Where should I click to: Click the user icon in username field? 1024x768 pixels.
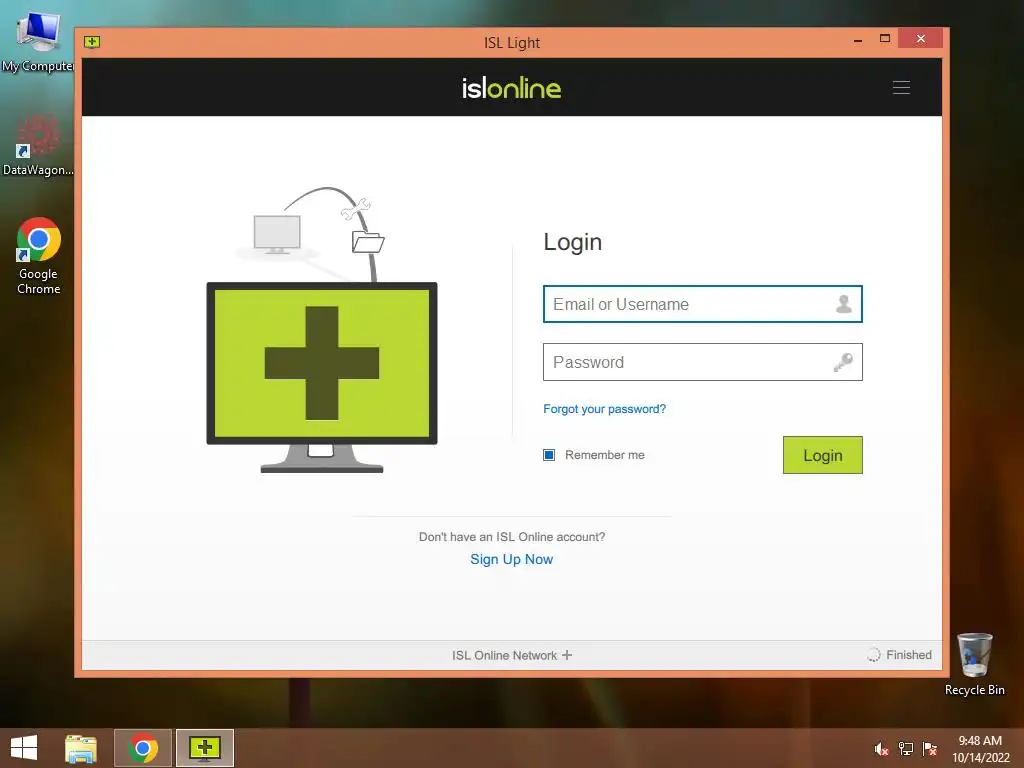coord(843,304)
